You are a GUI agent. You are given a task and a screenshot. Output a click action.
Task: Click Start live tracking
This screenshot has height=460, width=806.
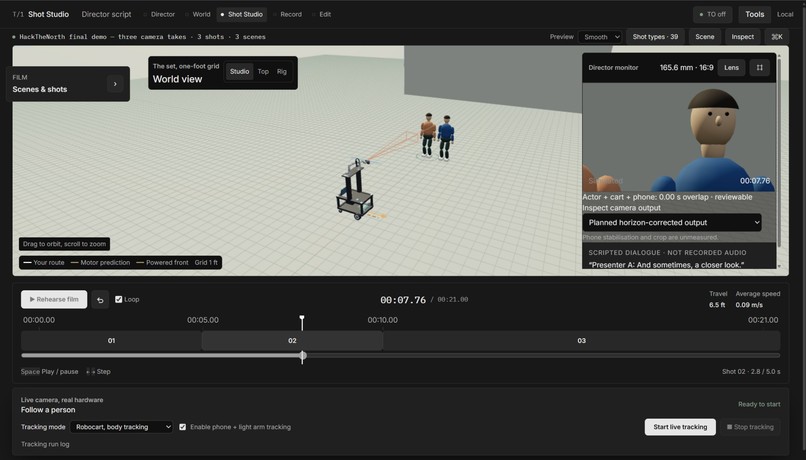[680, 427]
